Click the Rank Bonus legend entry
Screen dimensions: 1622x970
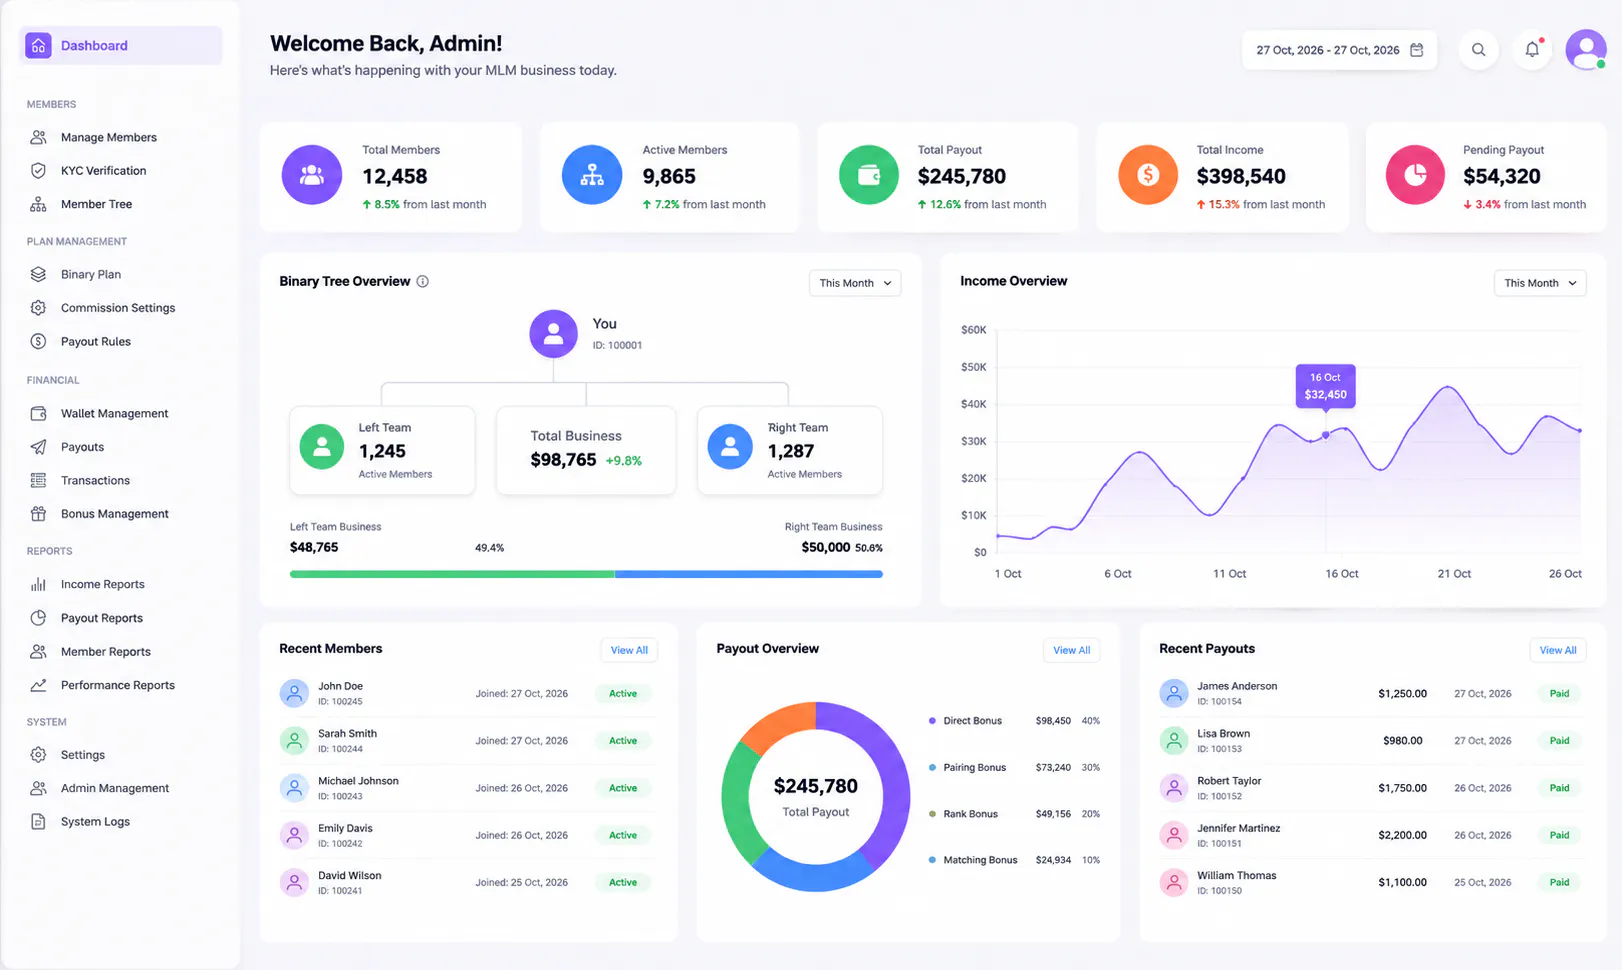[1014, 814]
